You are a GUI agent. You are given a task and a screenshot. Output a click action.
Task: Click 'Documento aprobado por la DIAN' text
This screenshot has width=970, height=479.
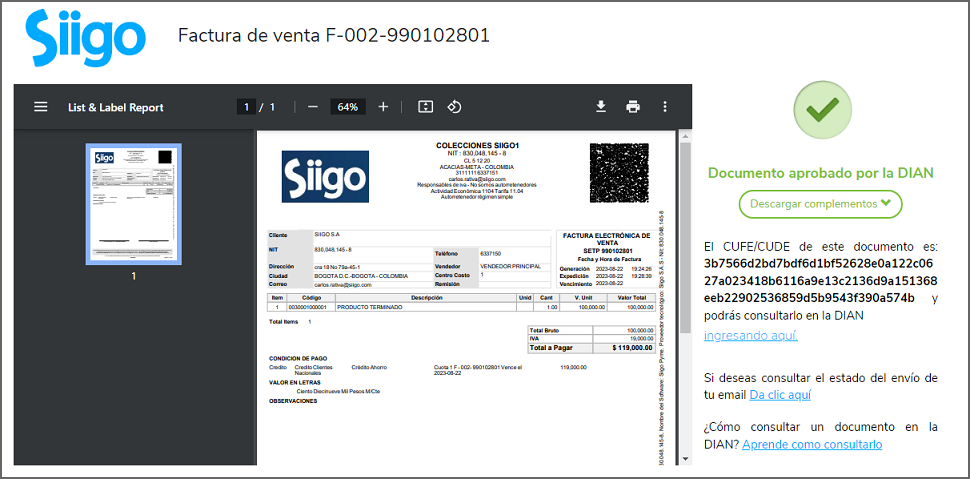point(820,173)
